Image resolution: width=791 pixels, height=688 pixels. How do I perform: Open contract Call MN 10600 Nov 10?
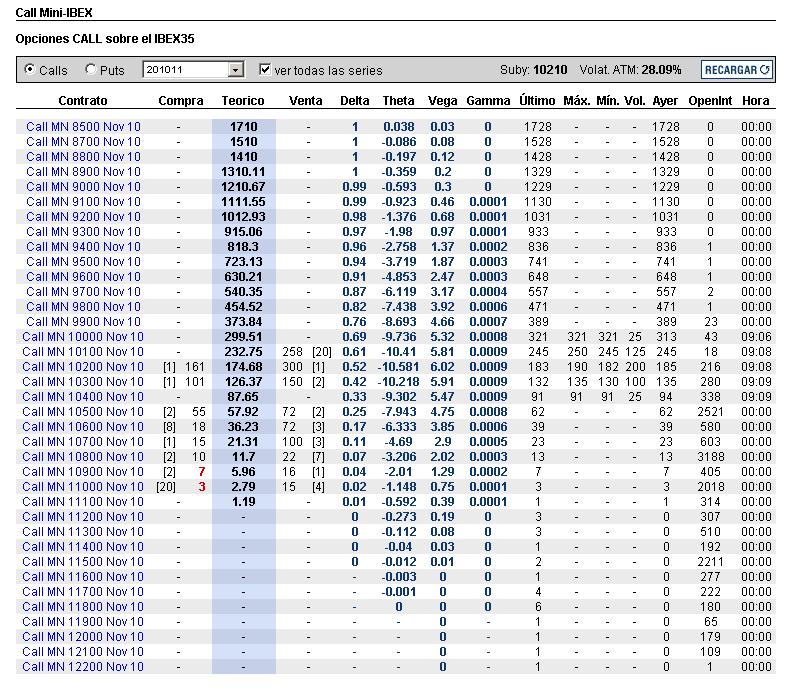pyautogui.click(x=83, y=427)
